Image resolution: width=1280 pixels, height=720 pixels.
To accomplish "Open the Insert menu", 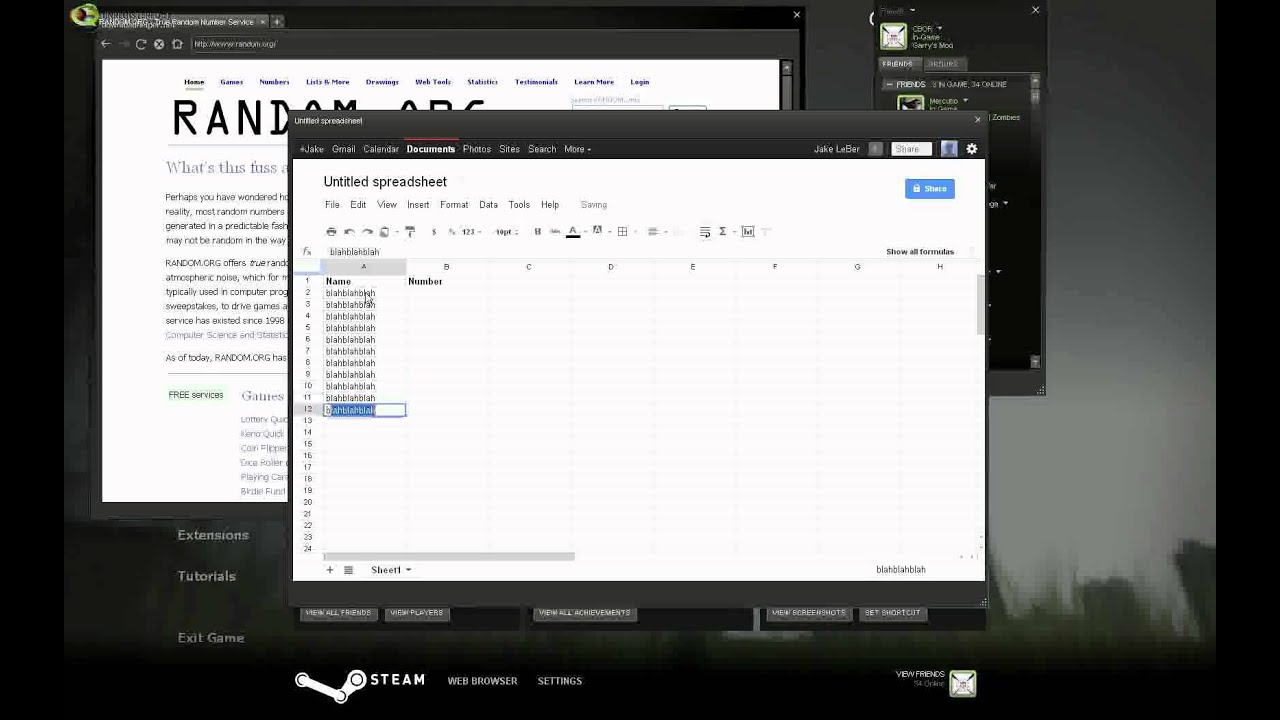I will click(418, 205).
